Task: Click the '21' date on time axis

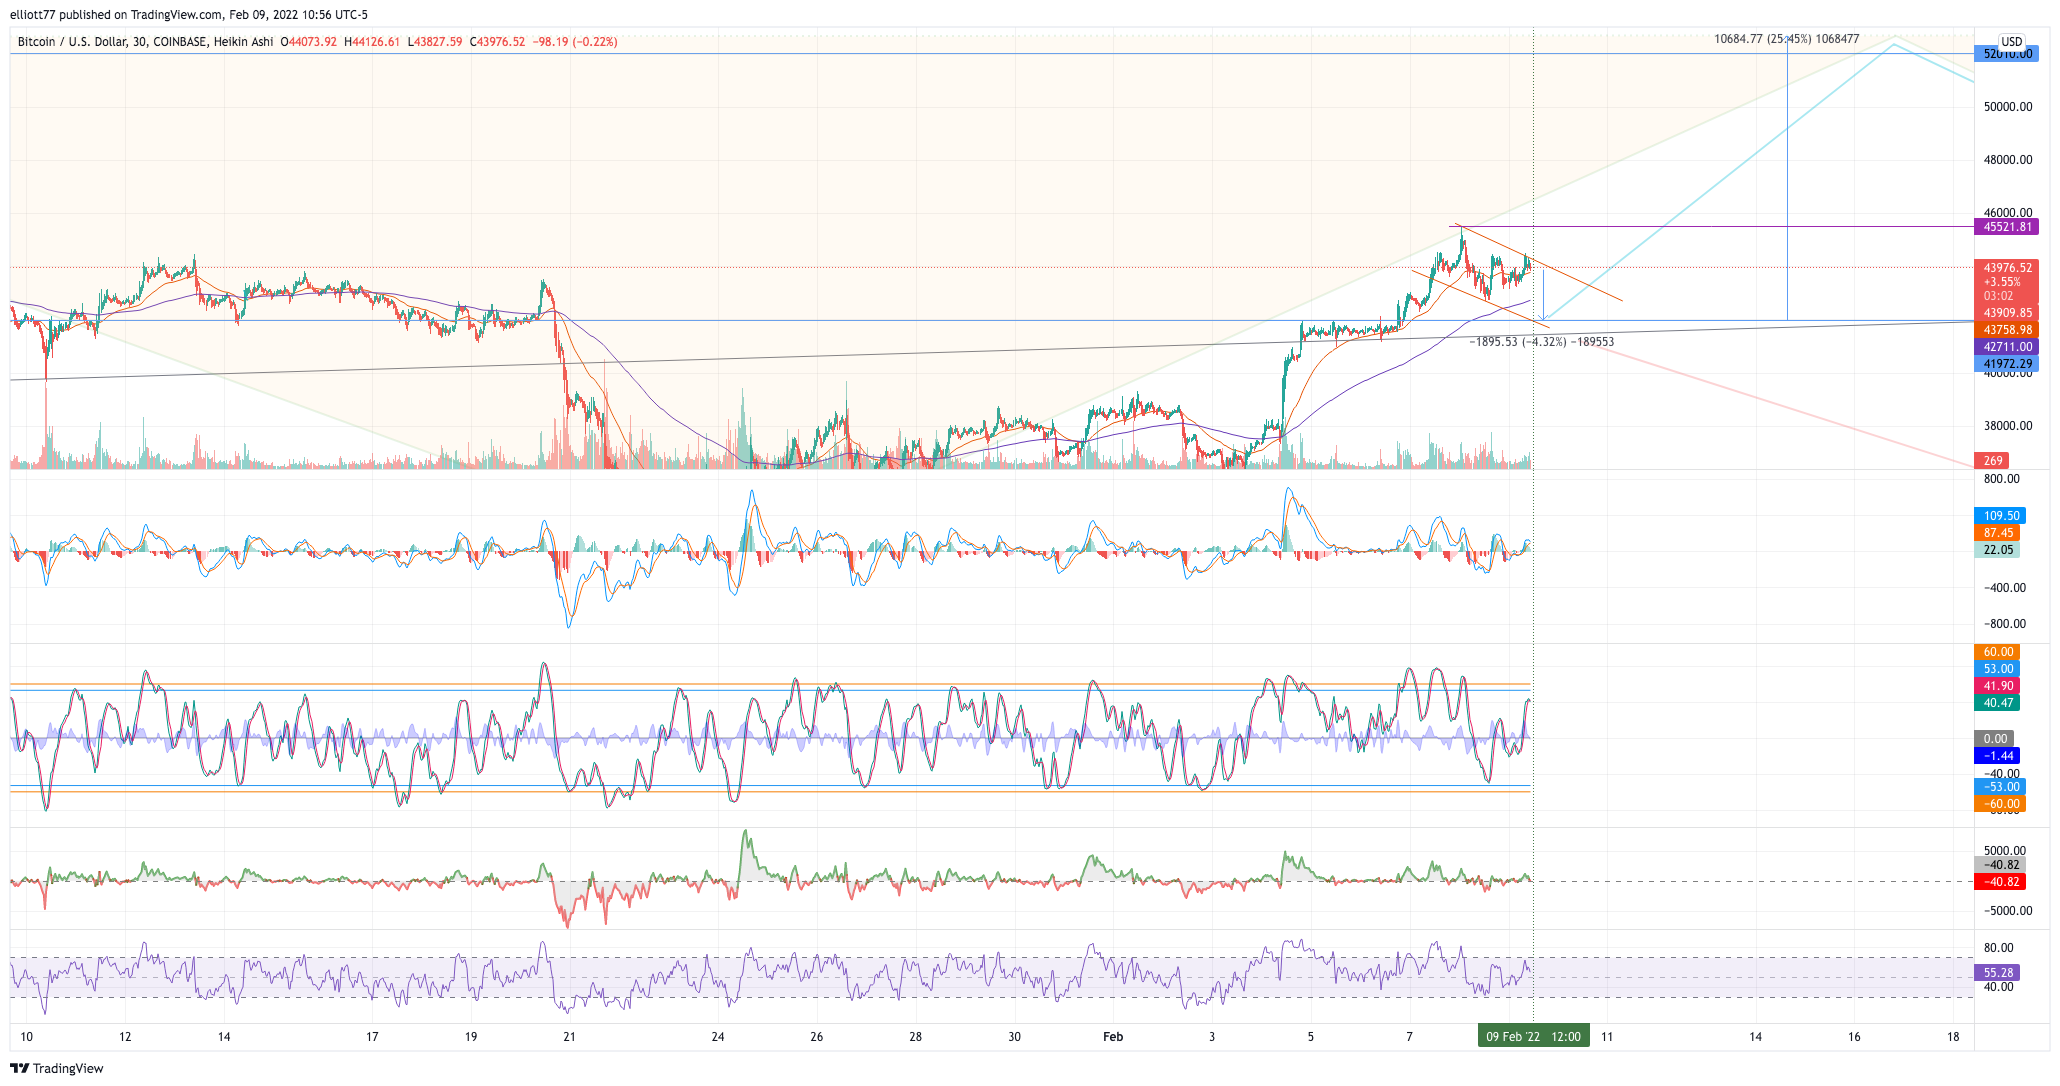Action: pyautogui.click(x=569, y=1037)
